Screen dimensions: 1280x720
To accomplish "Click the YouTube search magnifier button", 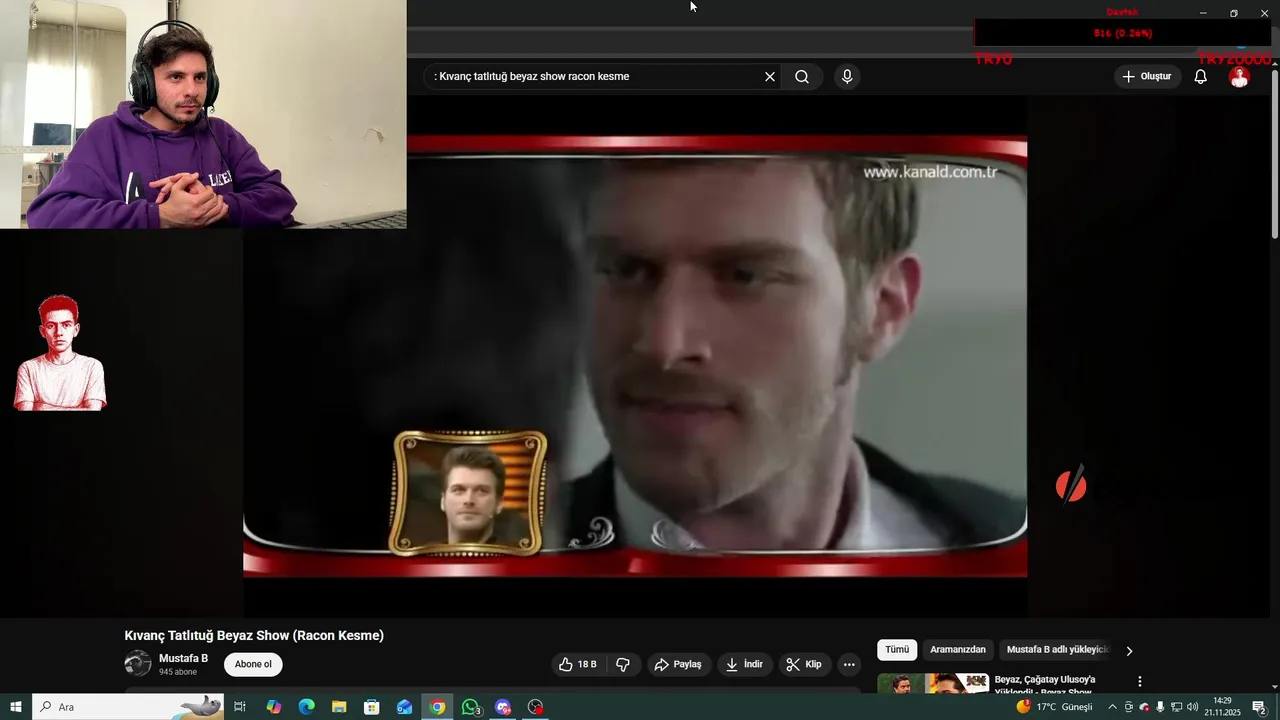I will 802,76.
